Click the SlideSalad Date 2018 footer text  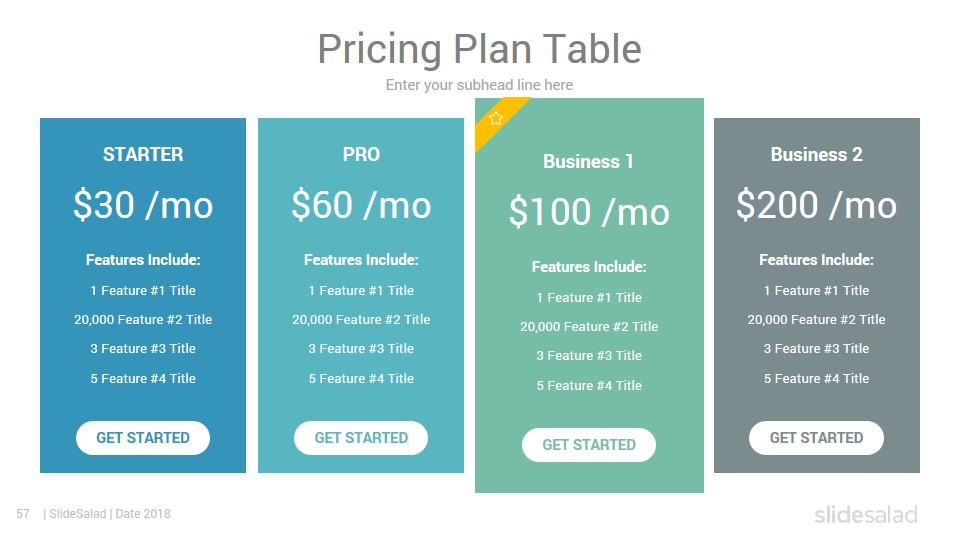(x=107, y=514)
